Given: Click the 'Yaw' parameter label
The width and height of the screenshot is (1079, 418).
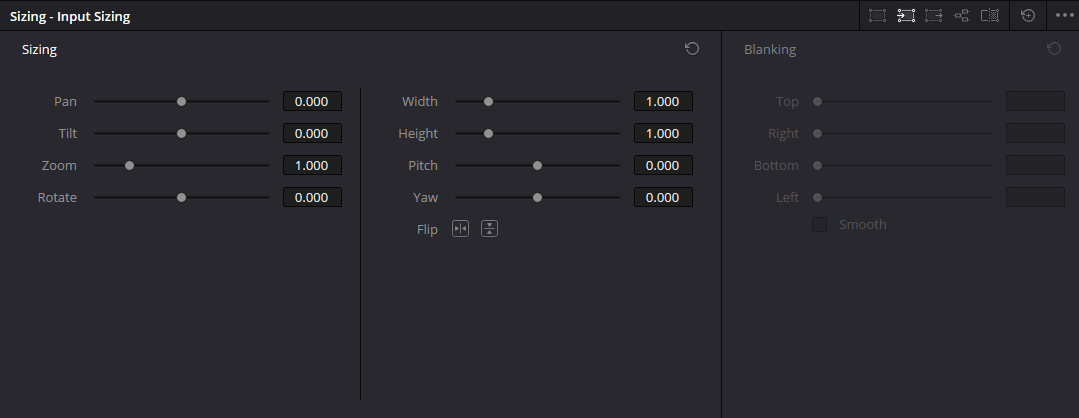Looking at the screenshot, I should click(426, 198).
